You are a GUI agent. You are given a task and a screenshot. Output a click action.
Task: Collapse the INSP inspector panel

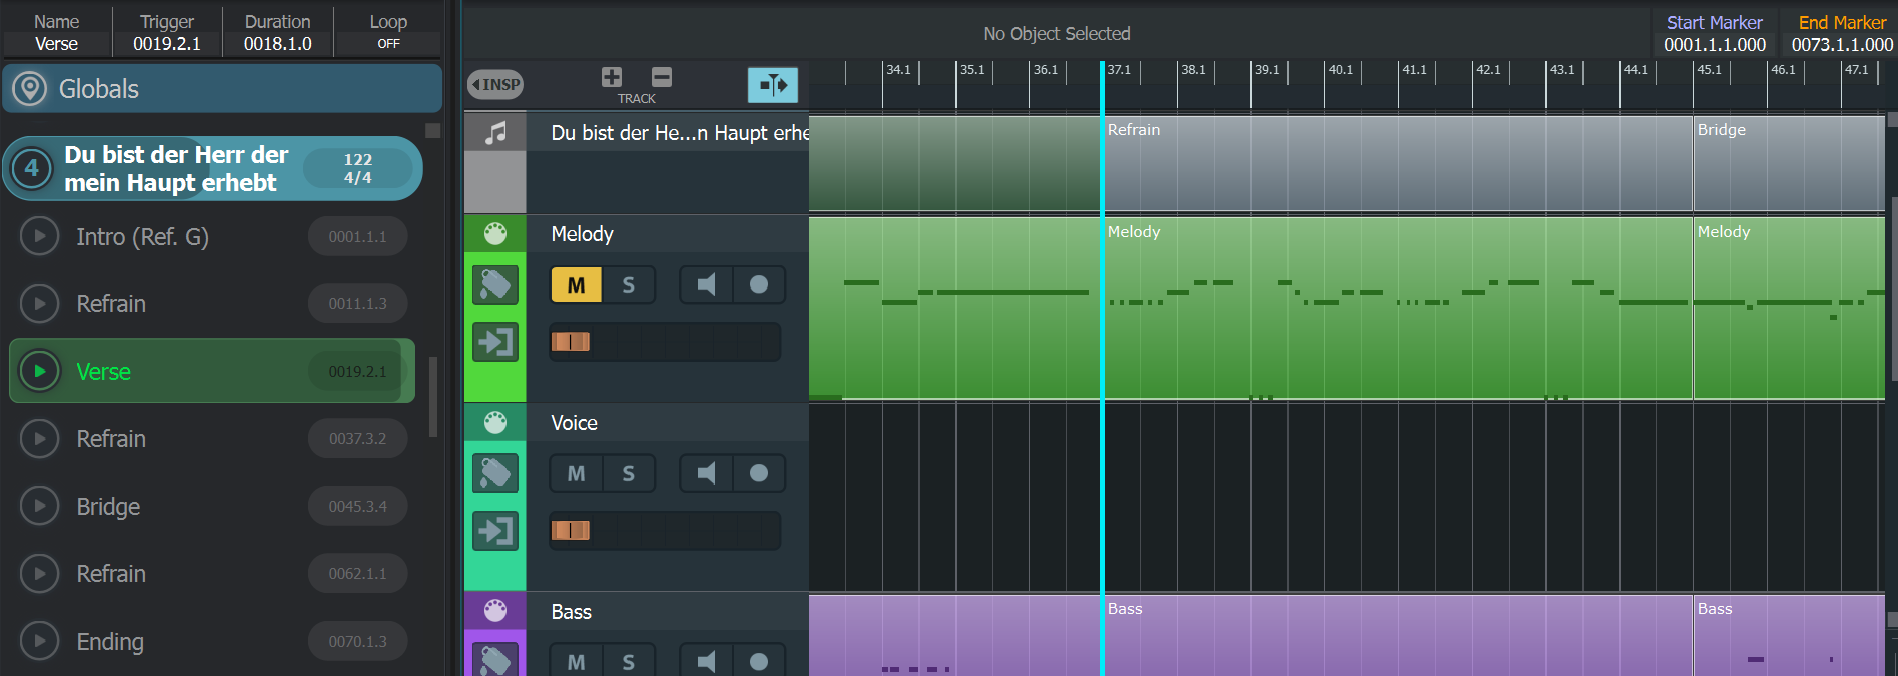[495, 85]
